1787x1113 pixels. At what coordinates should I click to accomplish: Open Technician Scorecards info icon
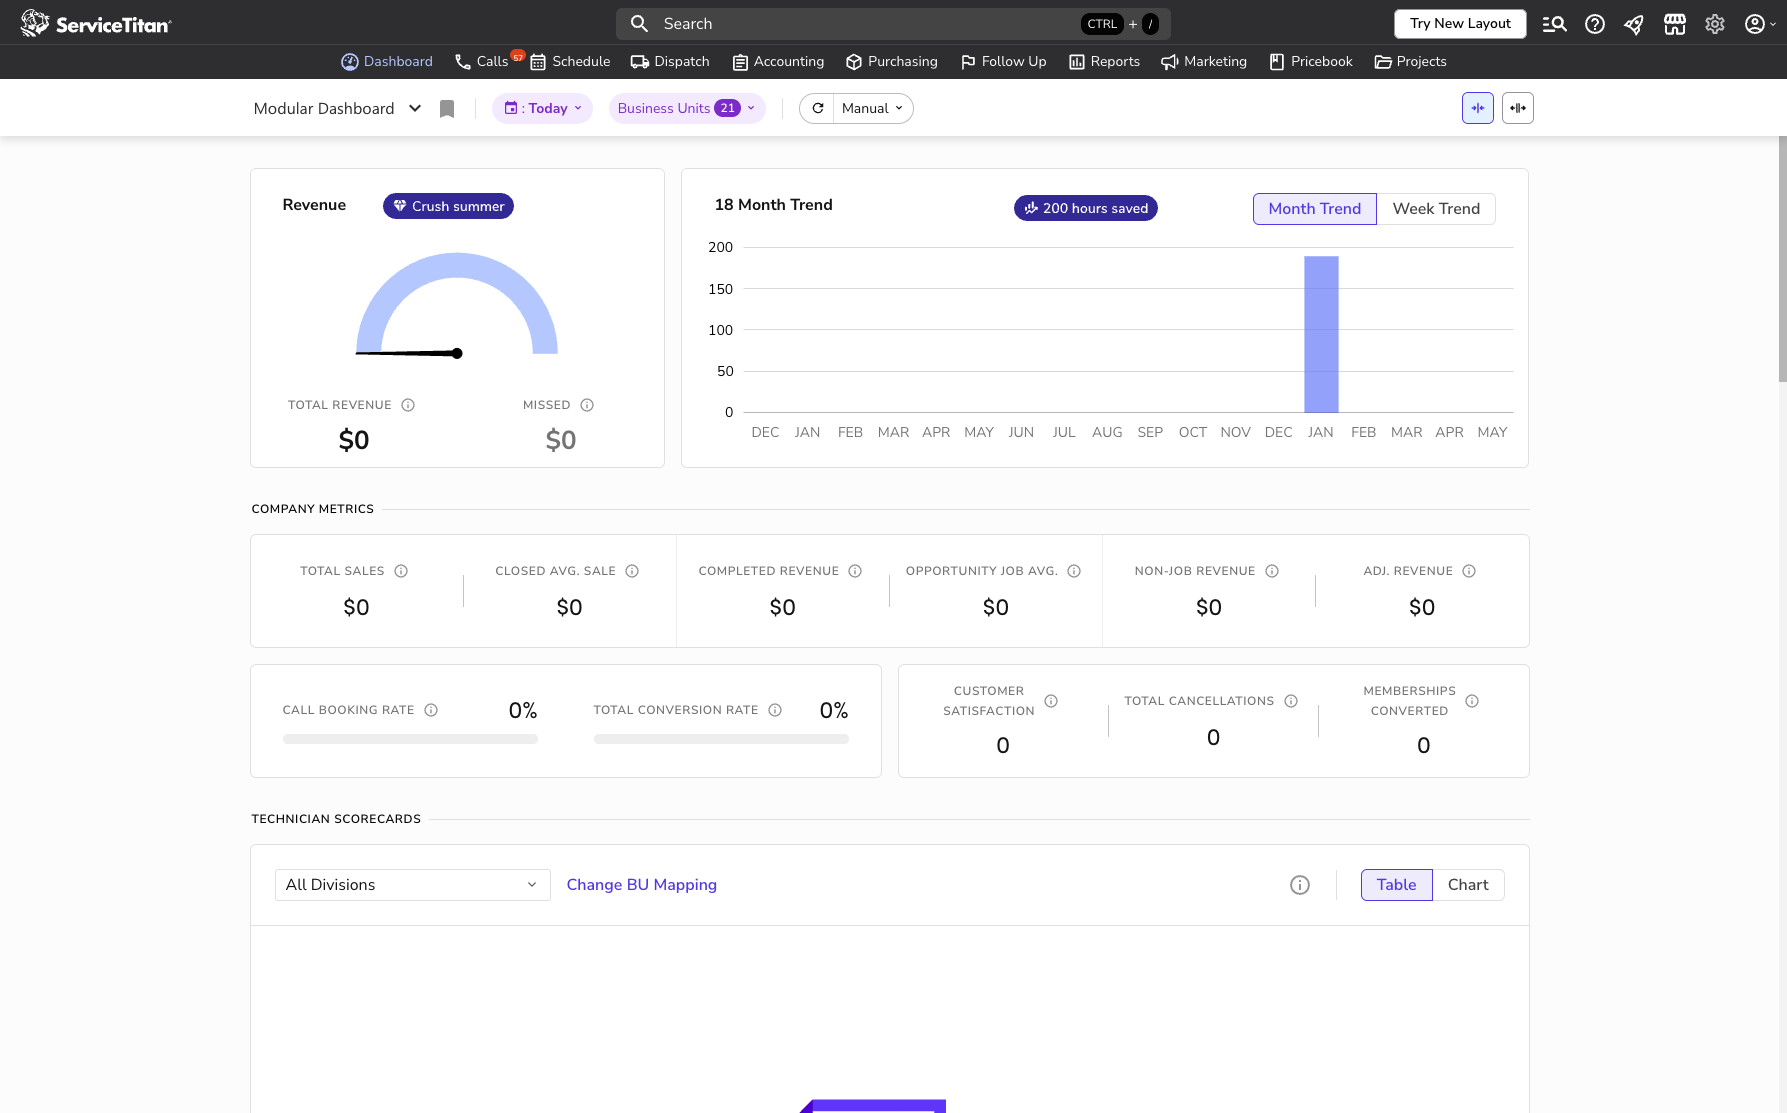[1300, 885]
